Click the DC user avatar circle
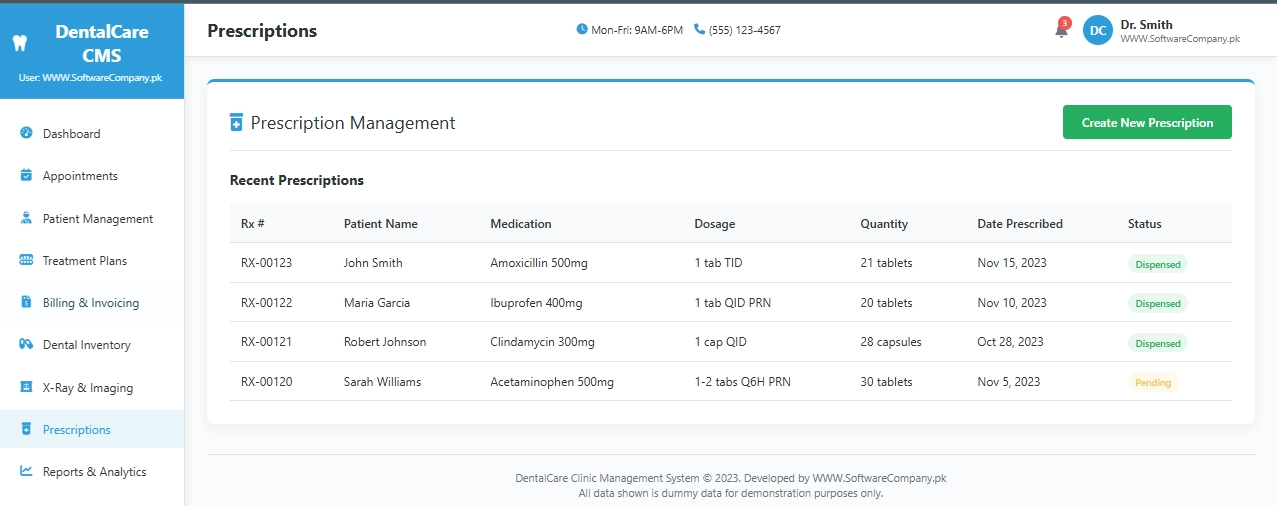Image resolution: width=1277 pixels, height=506 pixels. pyautogui.click(x=1097, y=30)
